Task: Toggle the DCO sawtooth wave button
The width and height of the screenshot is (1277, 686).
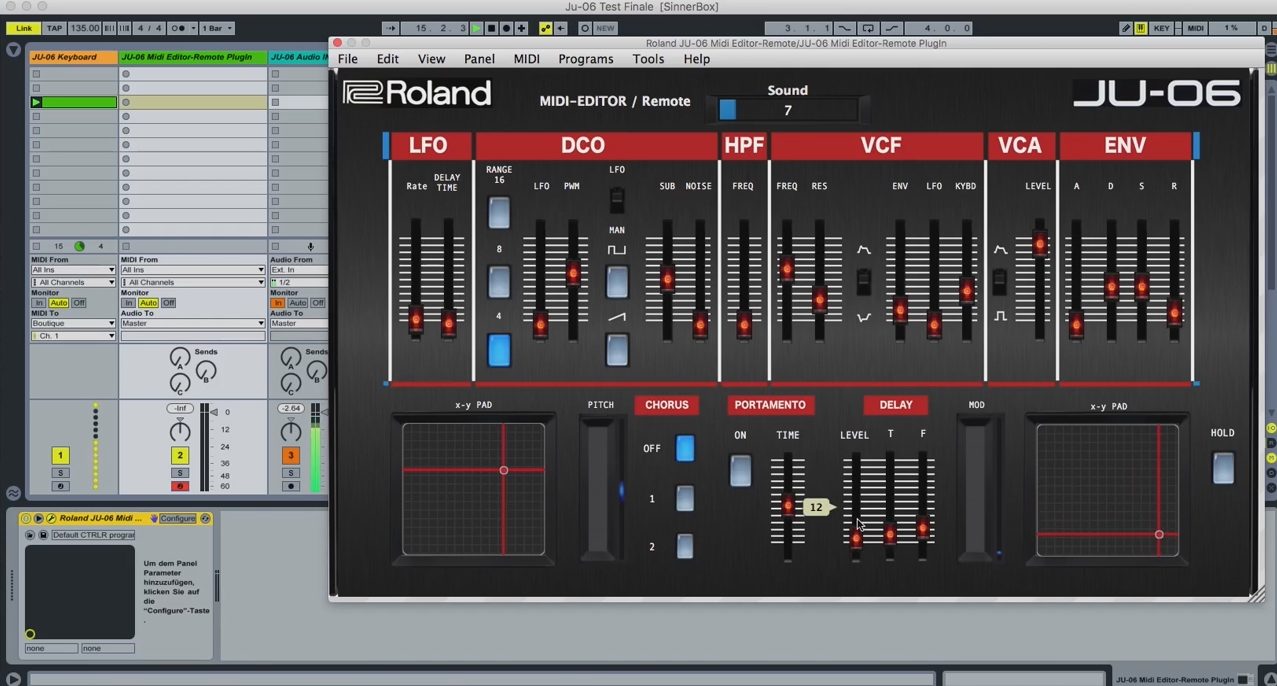Action: (617, 350)
